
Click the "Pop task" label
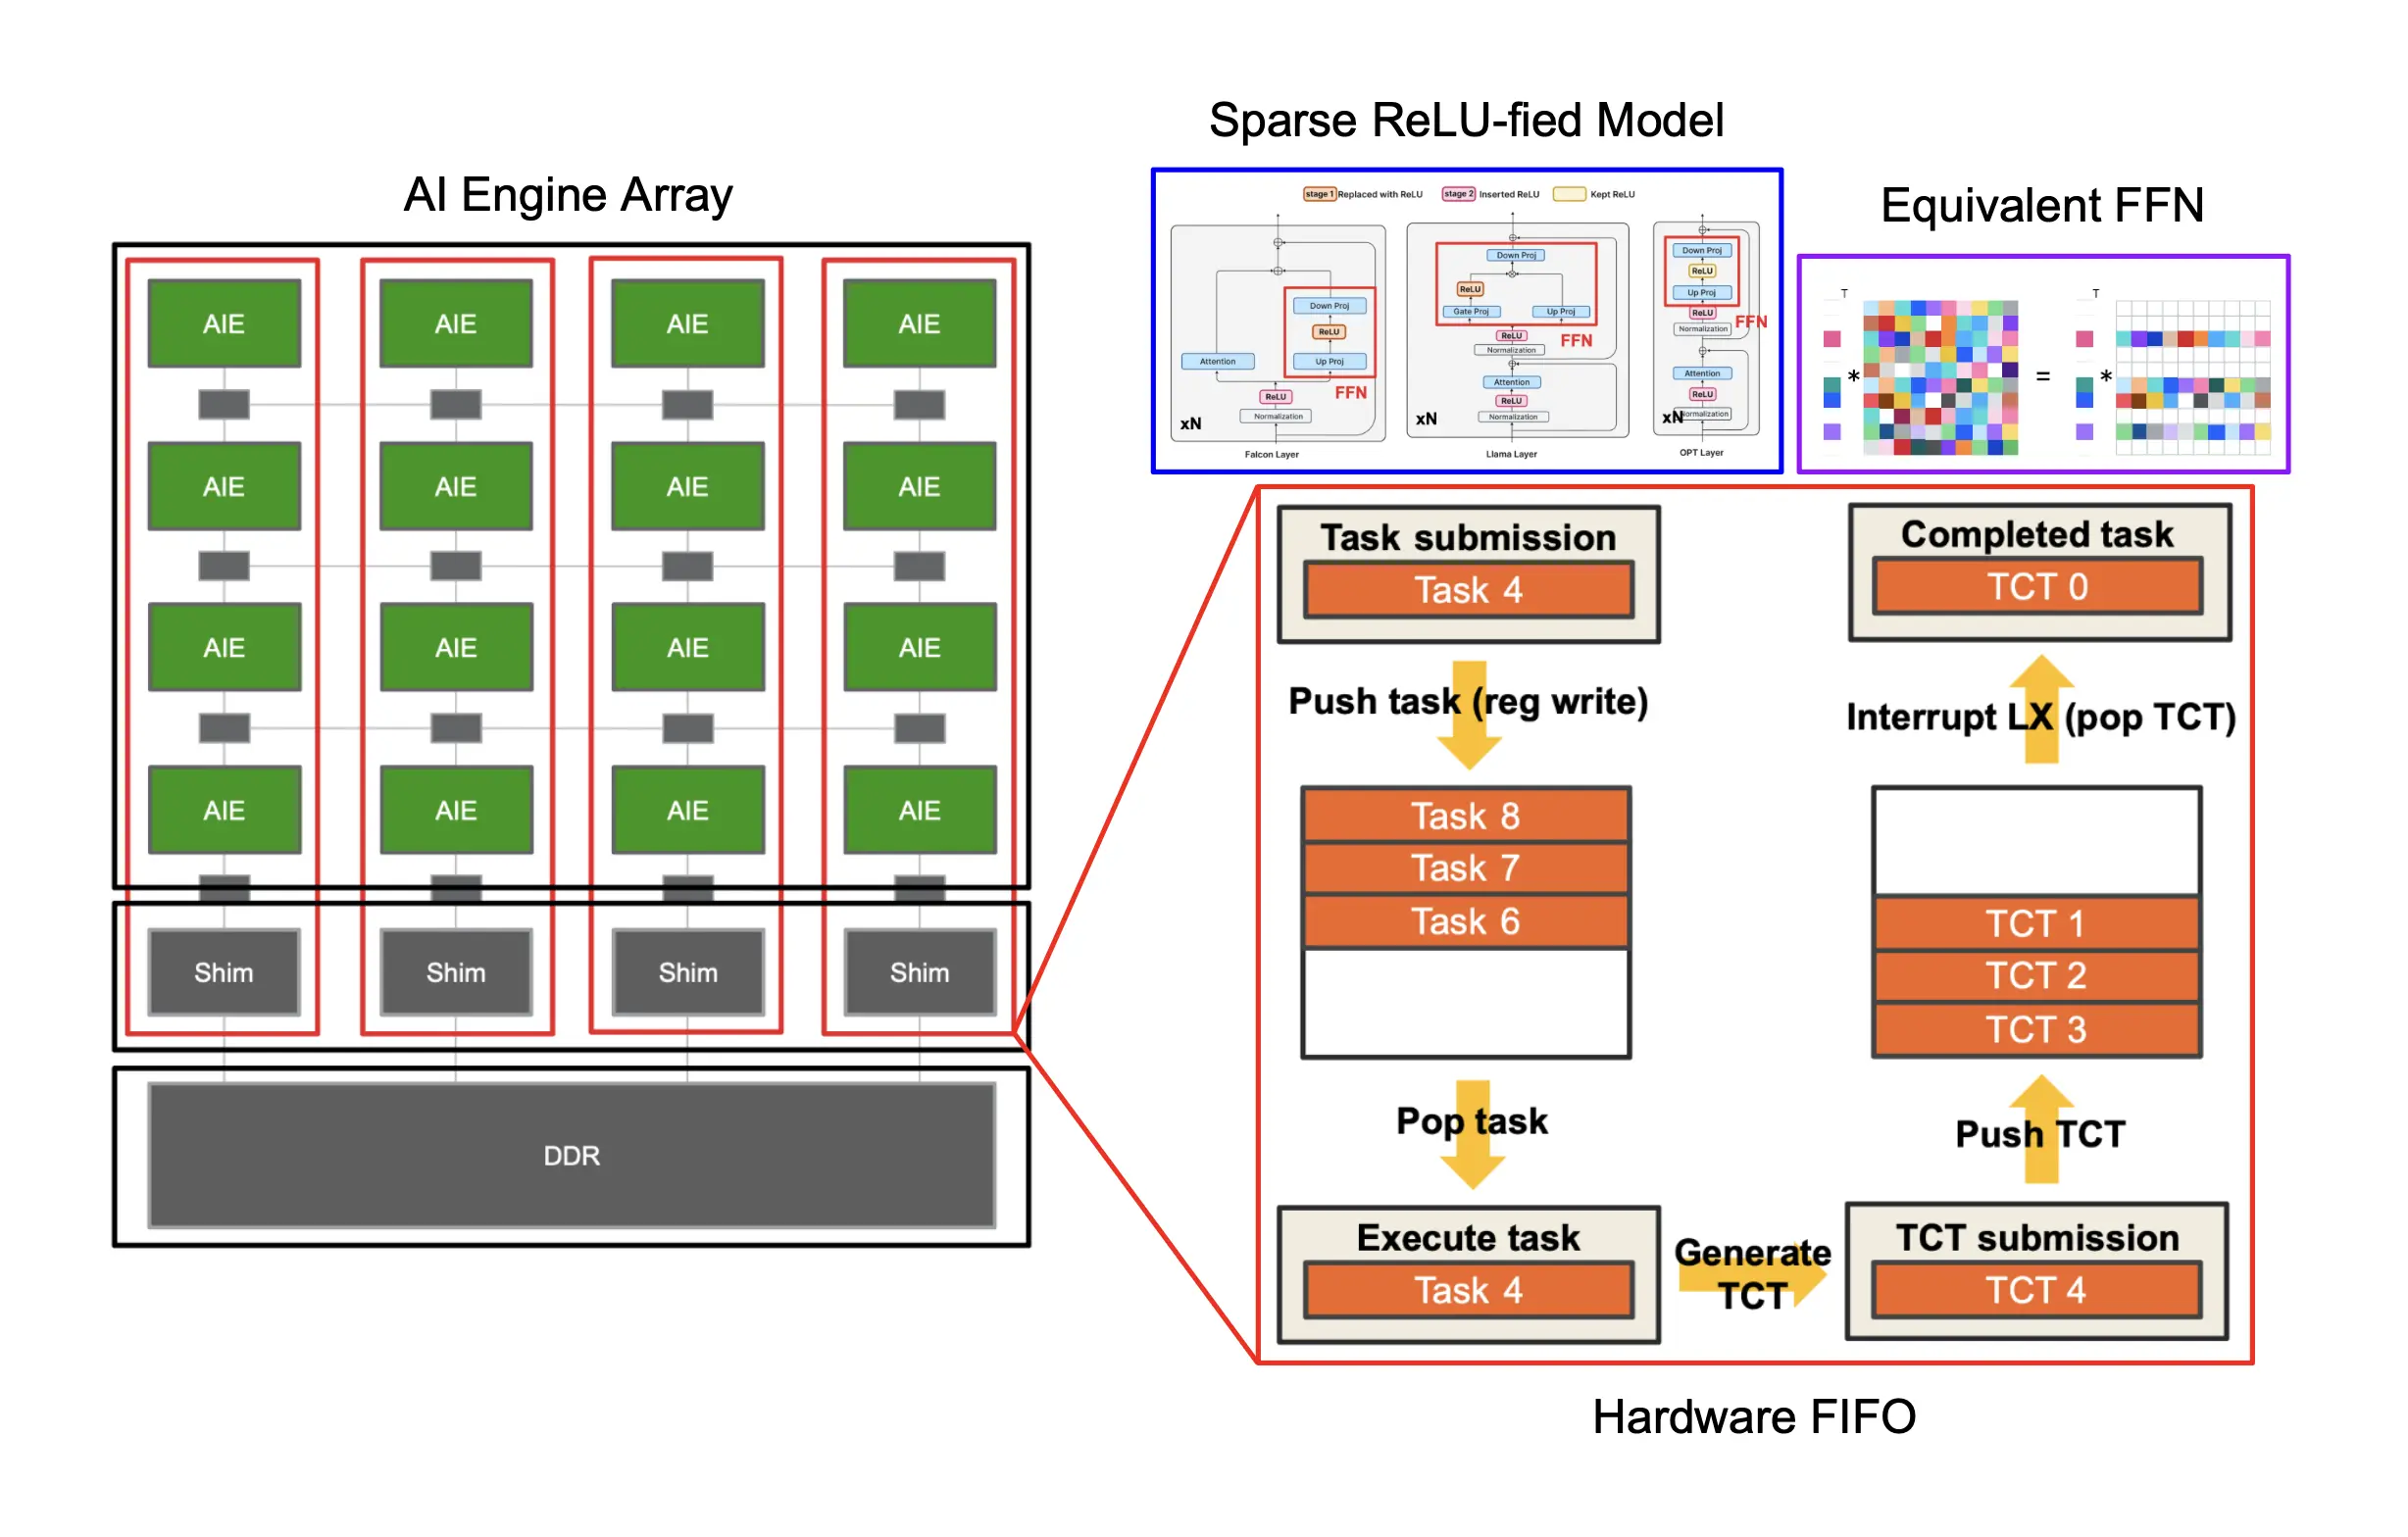(1471, 1121)
